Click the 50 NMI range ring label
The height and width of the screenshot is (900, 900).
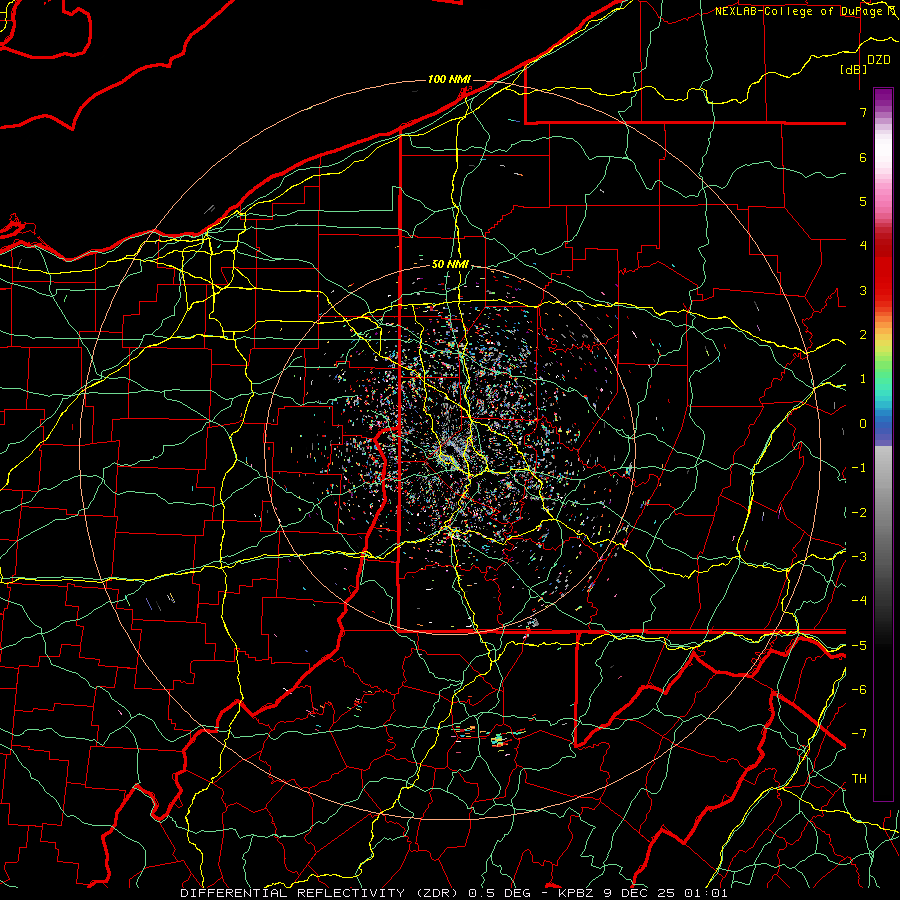[450, 265]
